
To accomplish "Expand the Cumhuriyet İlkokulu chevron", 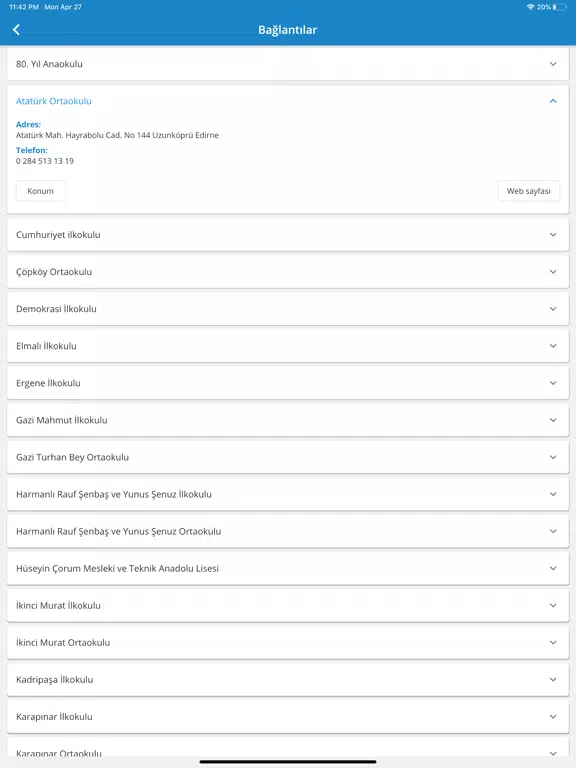I will (x=553, y=235).
